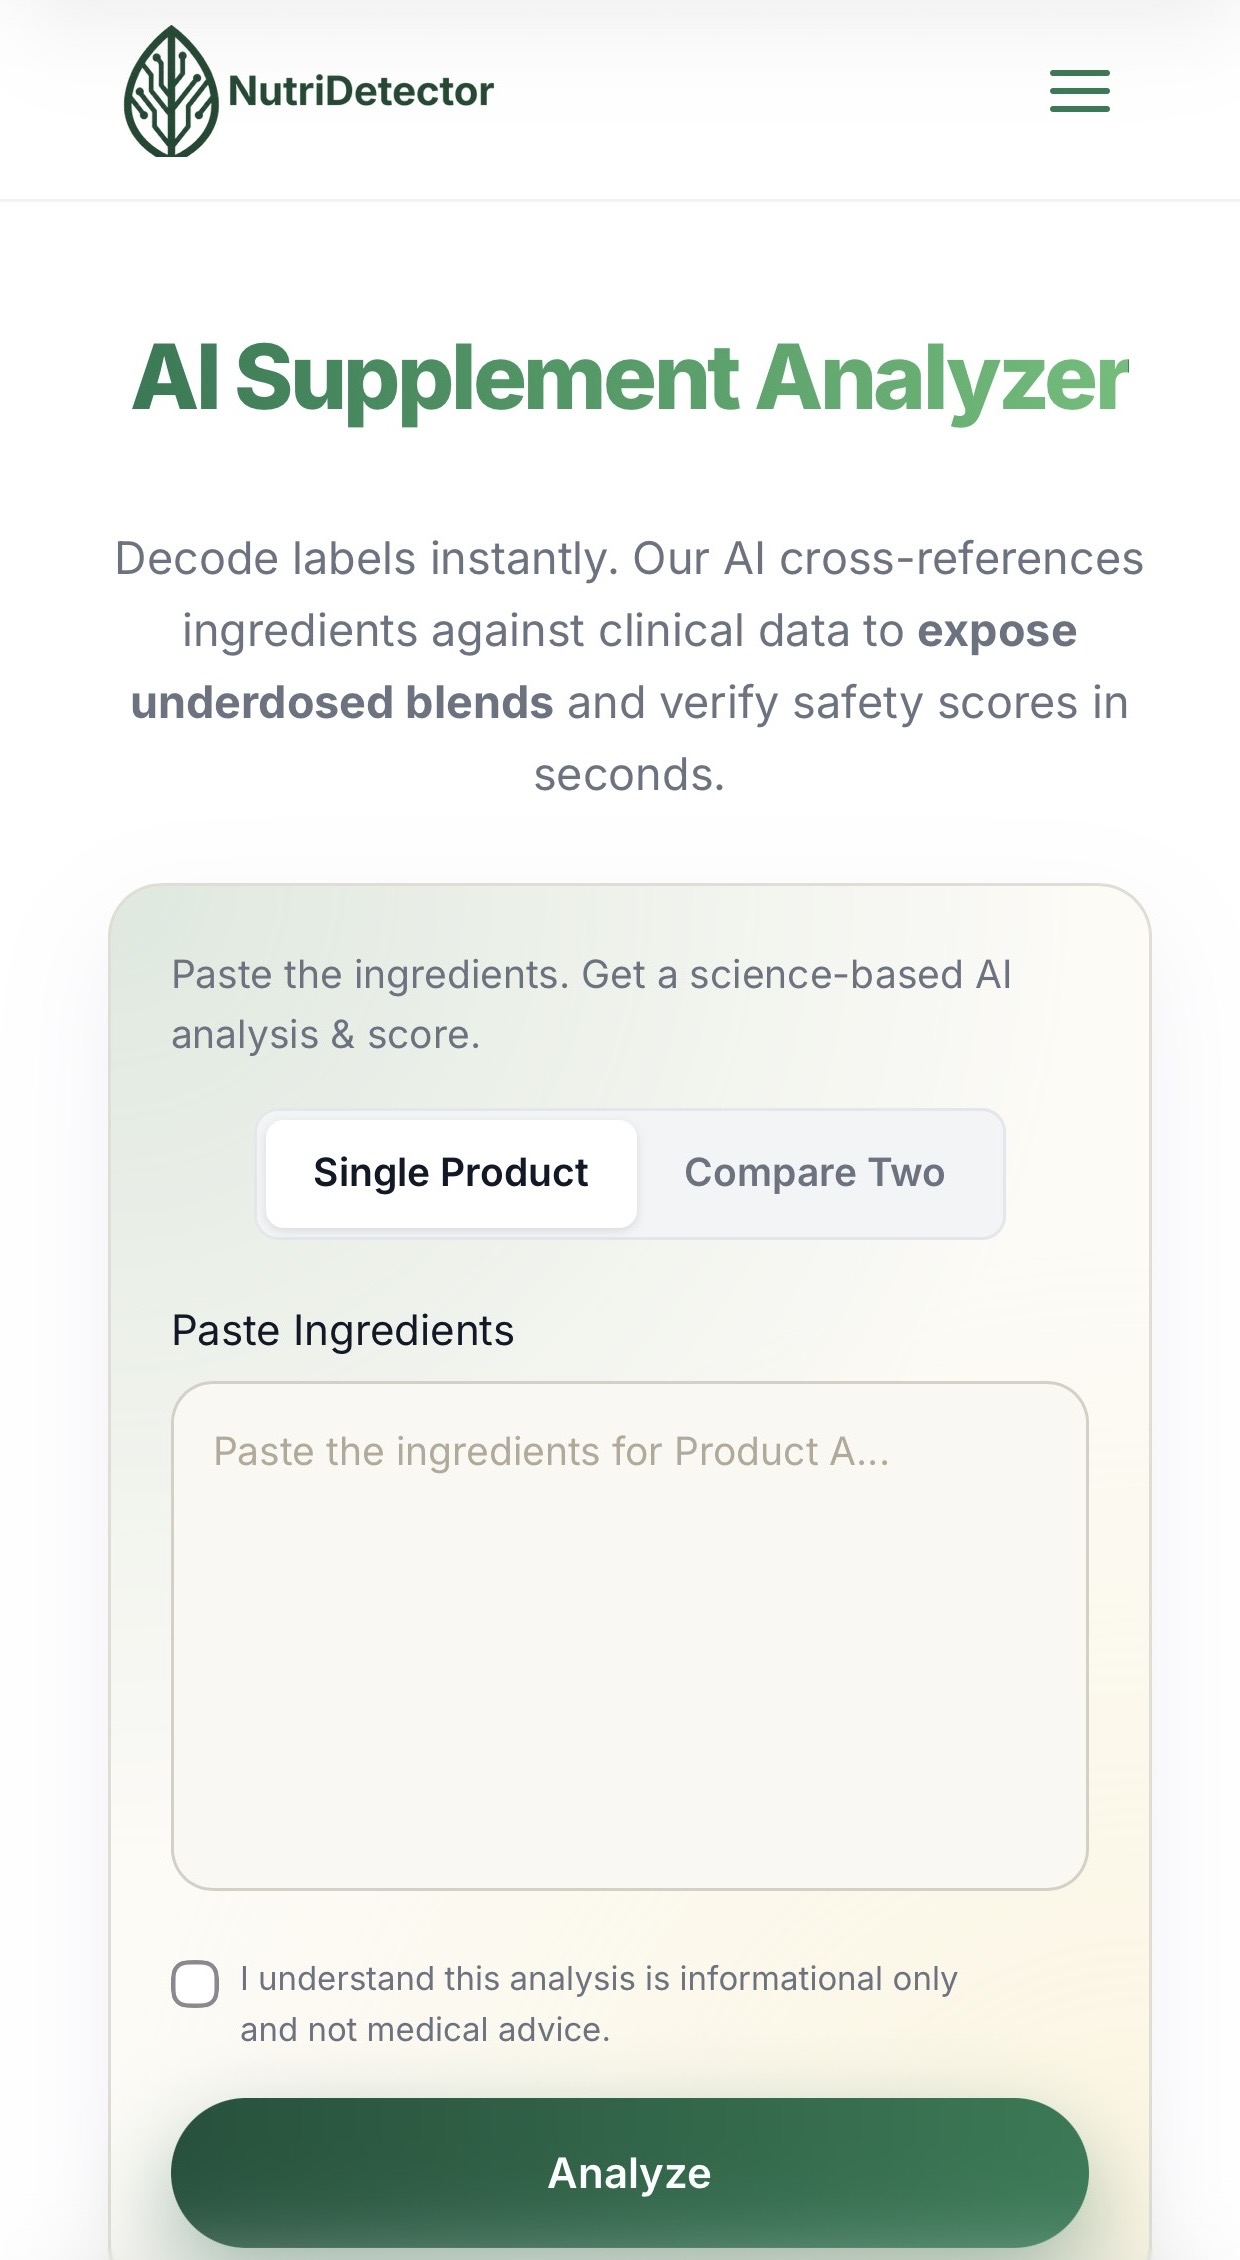The image size is (1240, 2260).
Task: Switch to the Single Product tab
Action: coord(451,1173)
